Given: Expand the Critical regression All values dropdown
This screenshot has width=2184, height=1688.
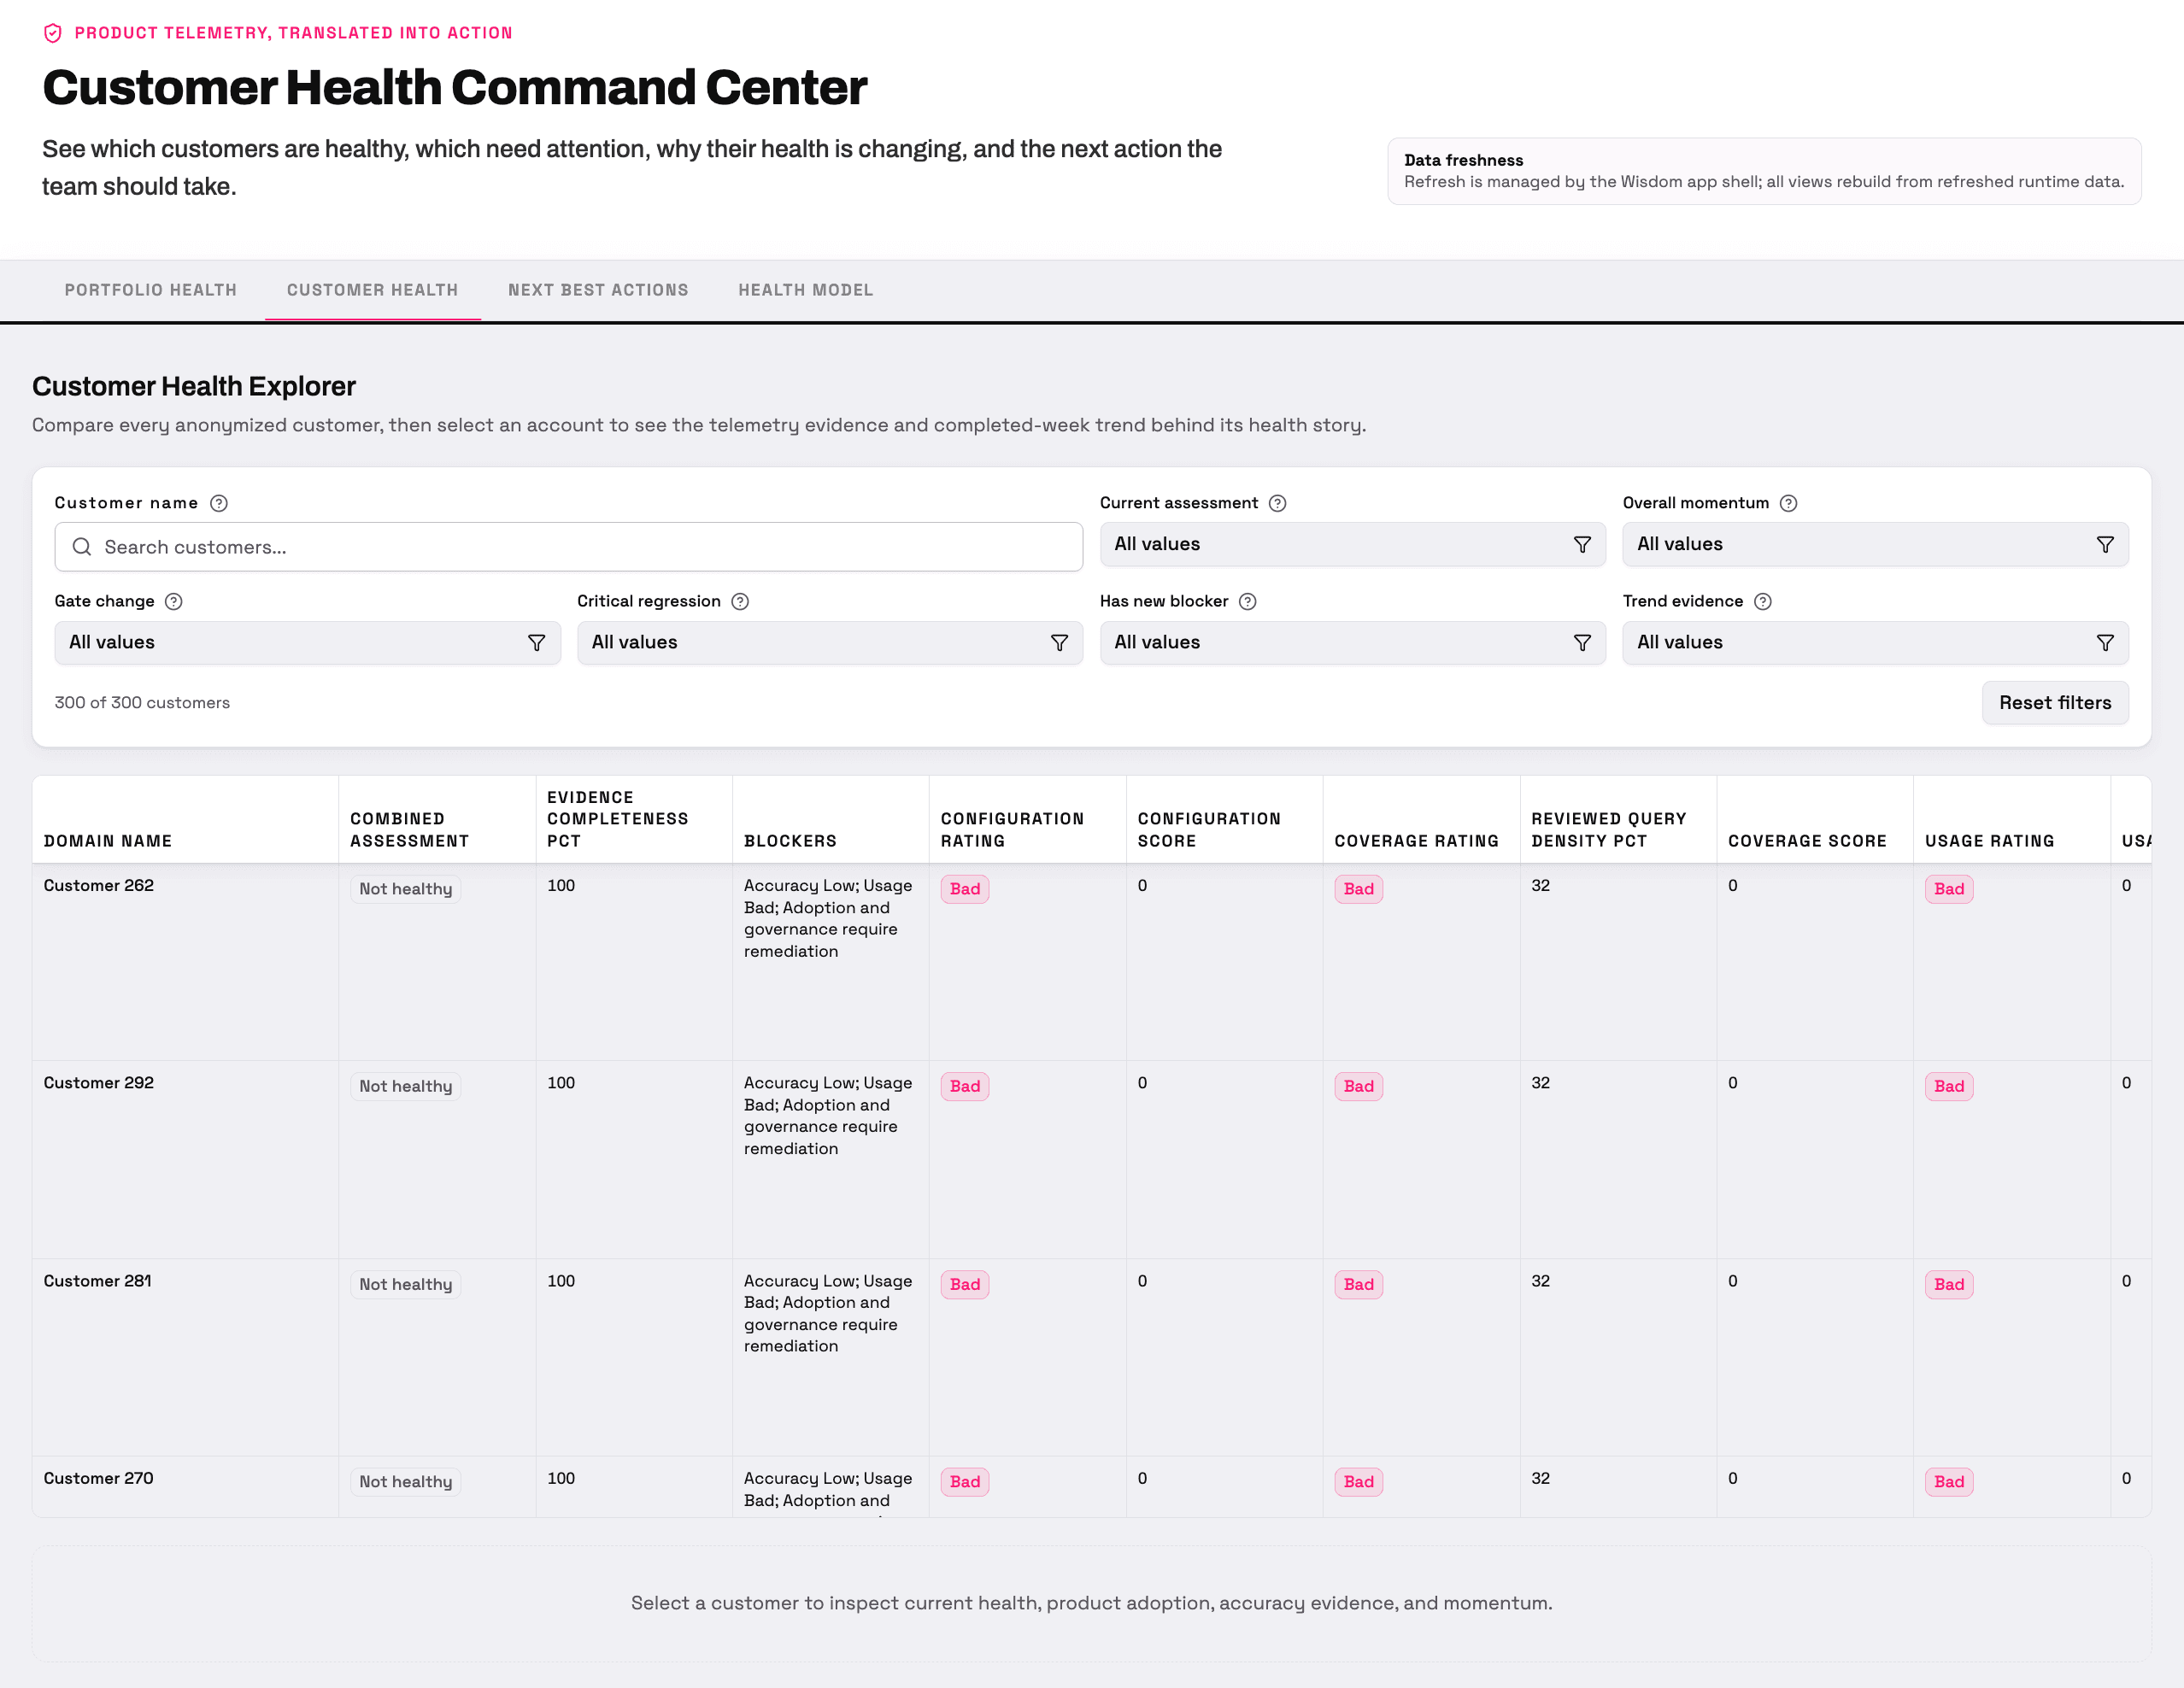Looking at the screenshot, I should (829, 642).
